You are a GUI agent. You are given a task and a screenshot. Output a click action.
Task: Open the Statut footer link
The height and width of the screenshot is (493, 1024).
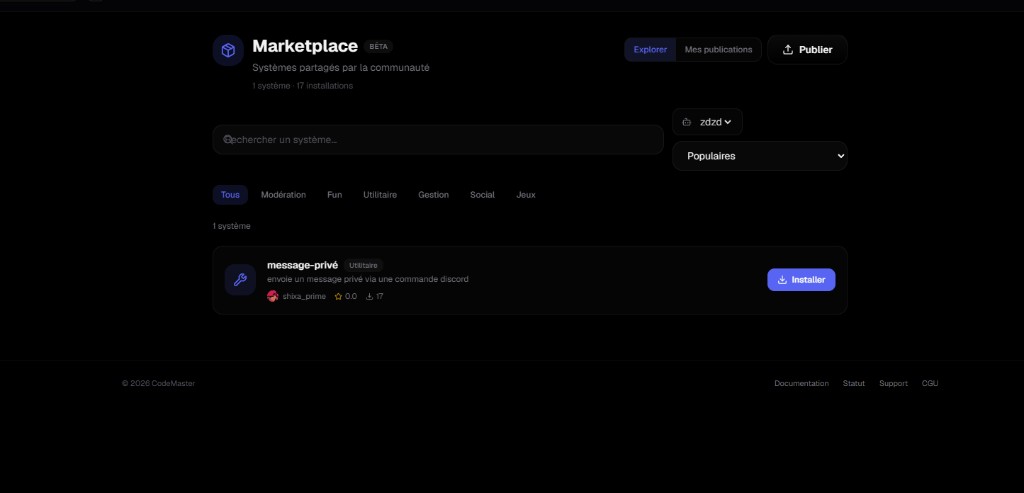854,383
